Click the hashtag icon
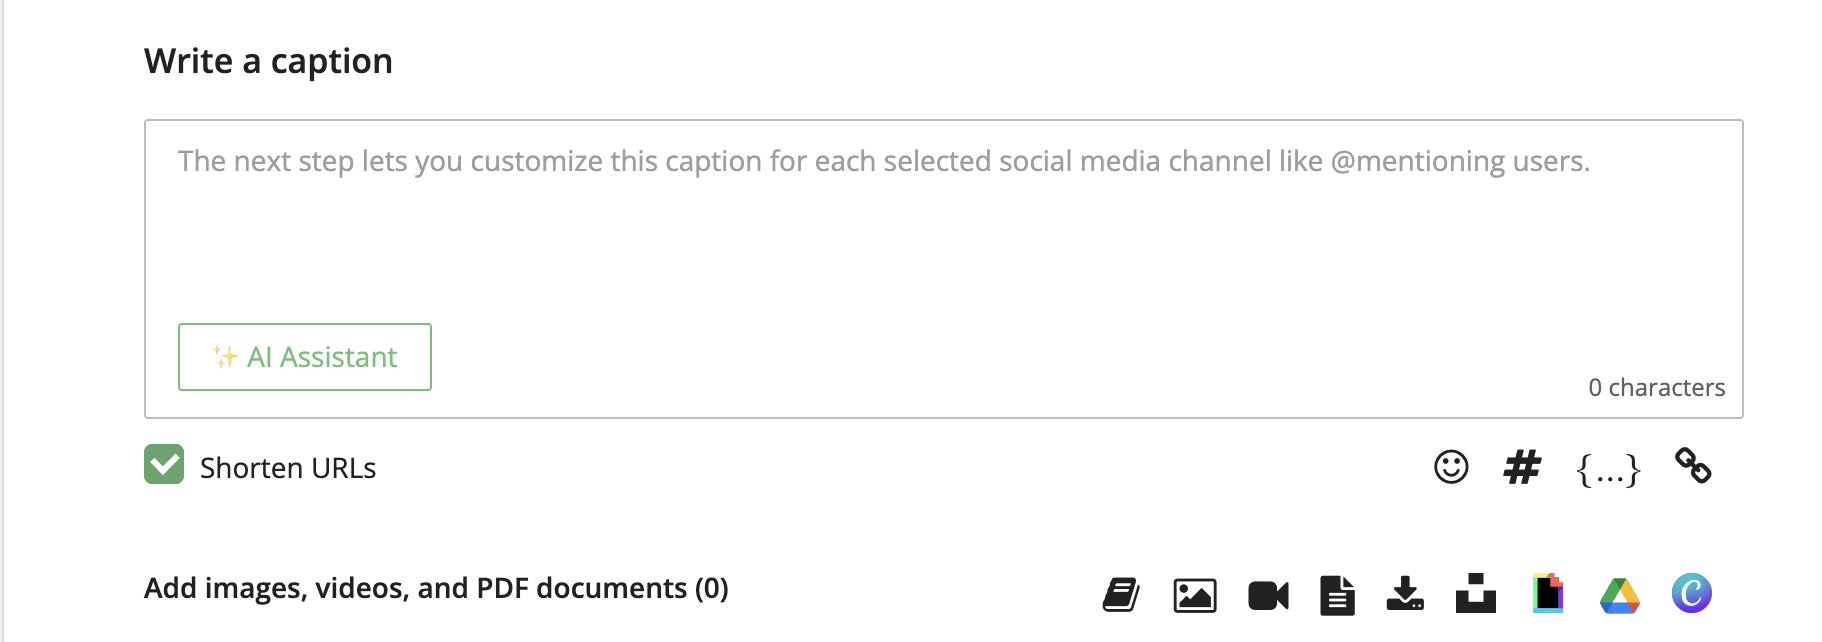The image size is (1822, 642). coord(1522,467)
